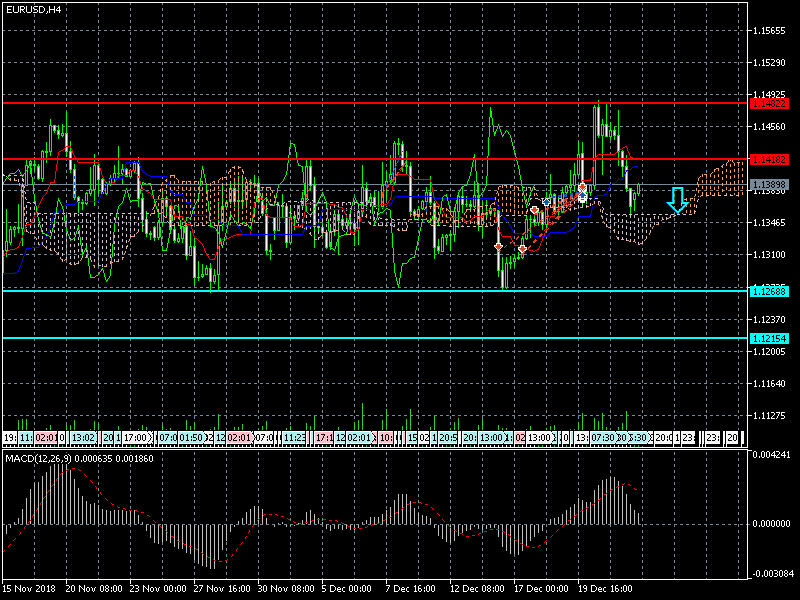
Task: Click the 11:23 news event marker
Action: (x=294, y=438)
